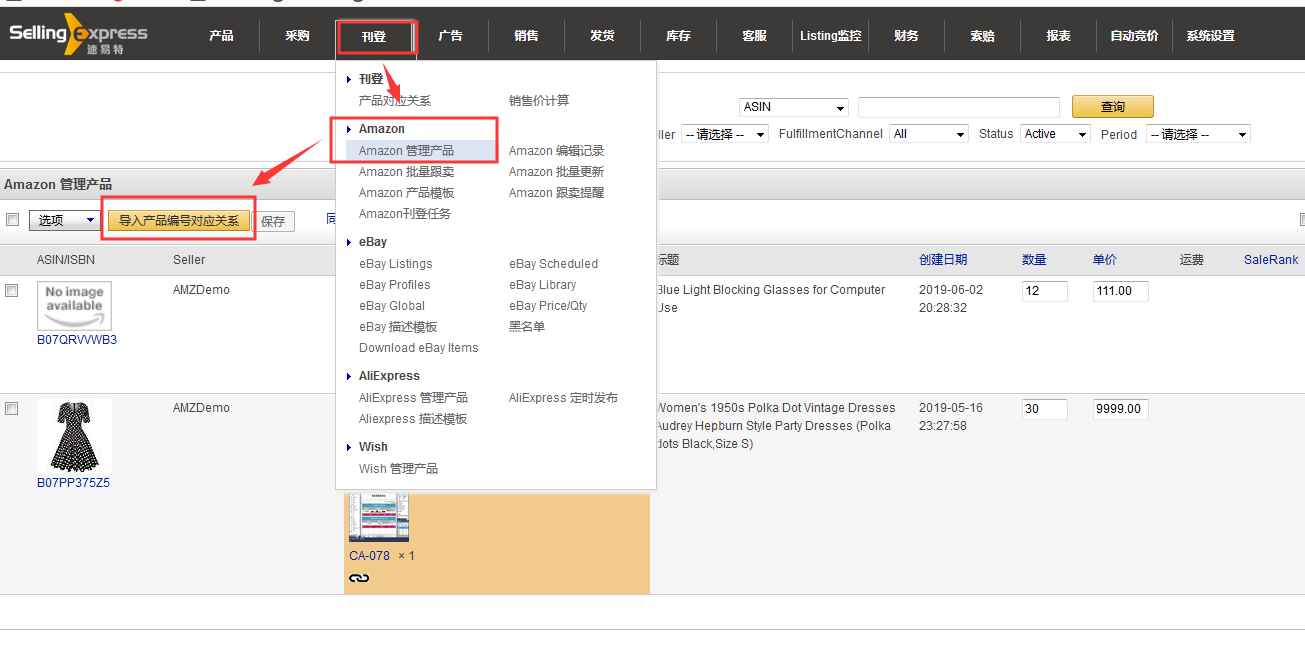This screenshot has height=656, width=1305.
Task: Select the 'Aliexpress 描述模板' menu entry
Action: point(413,419)
